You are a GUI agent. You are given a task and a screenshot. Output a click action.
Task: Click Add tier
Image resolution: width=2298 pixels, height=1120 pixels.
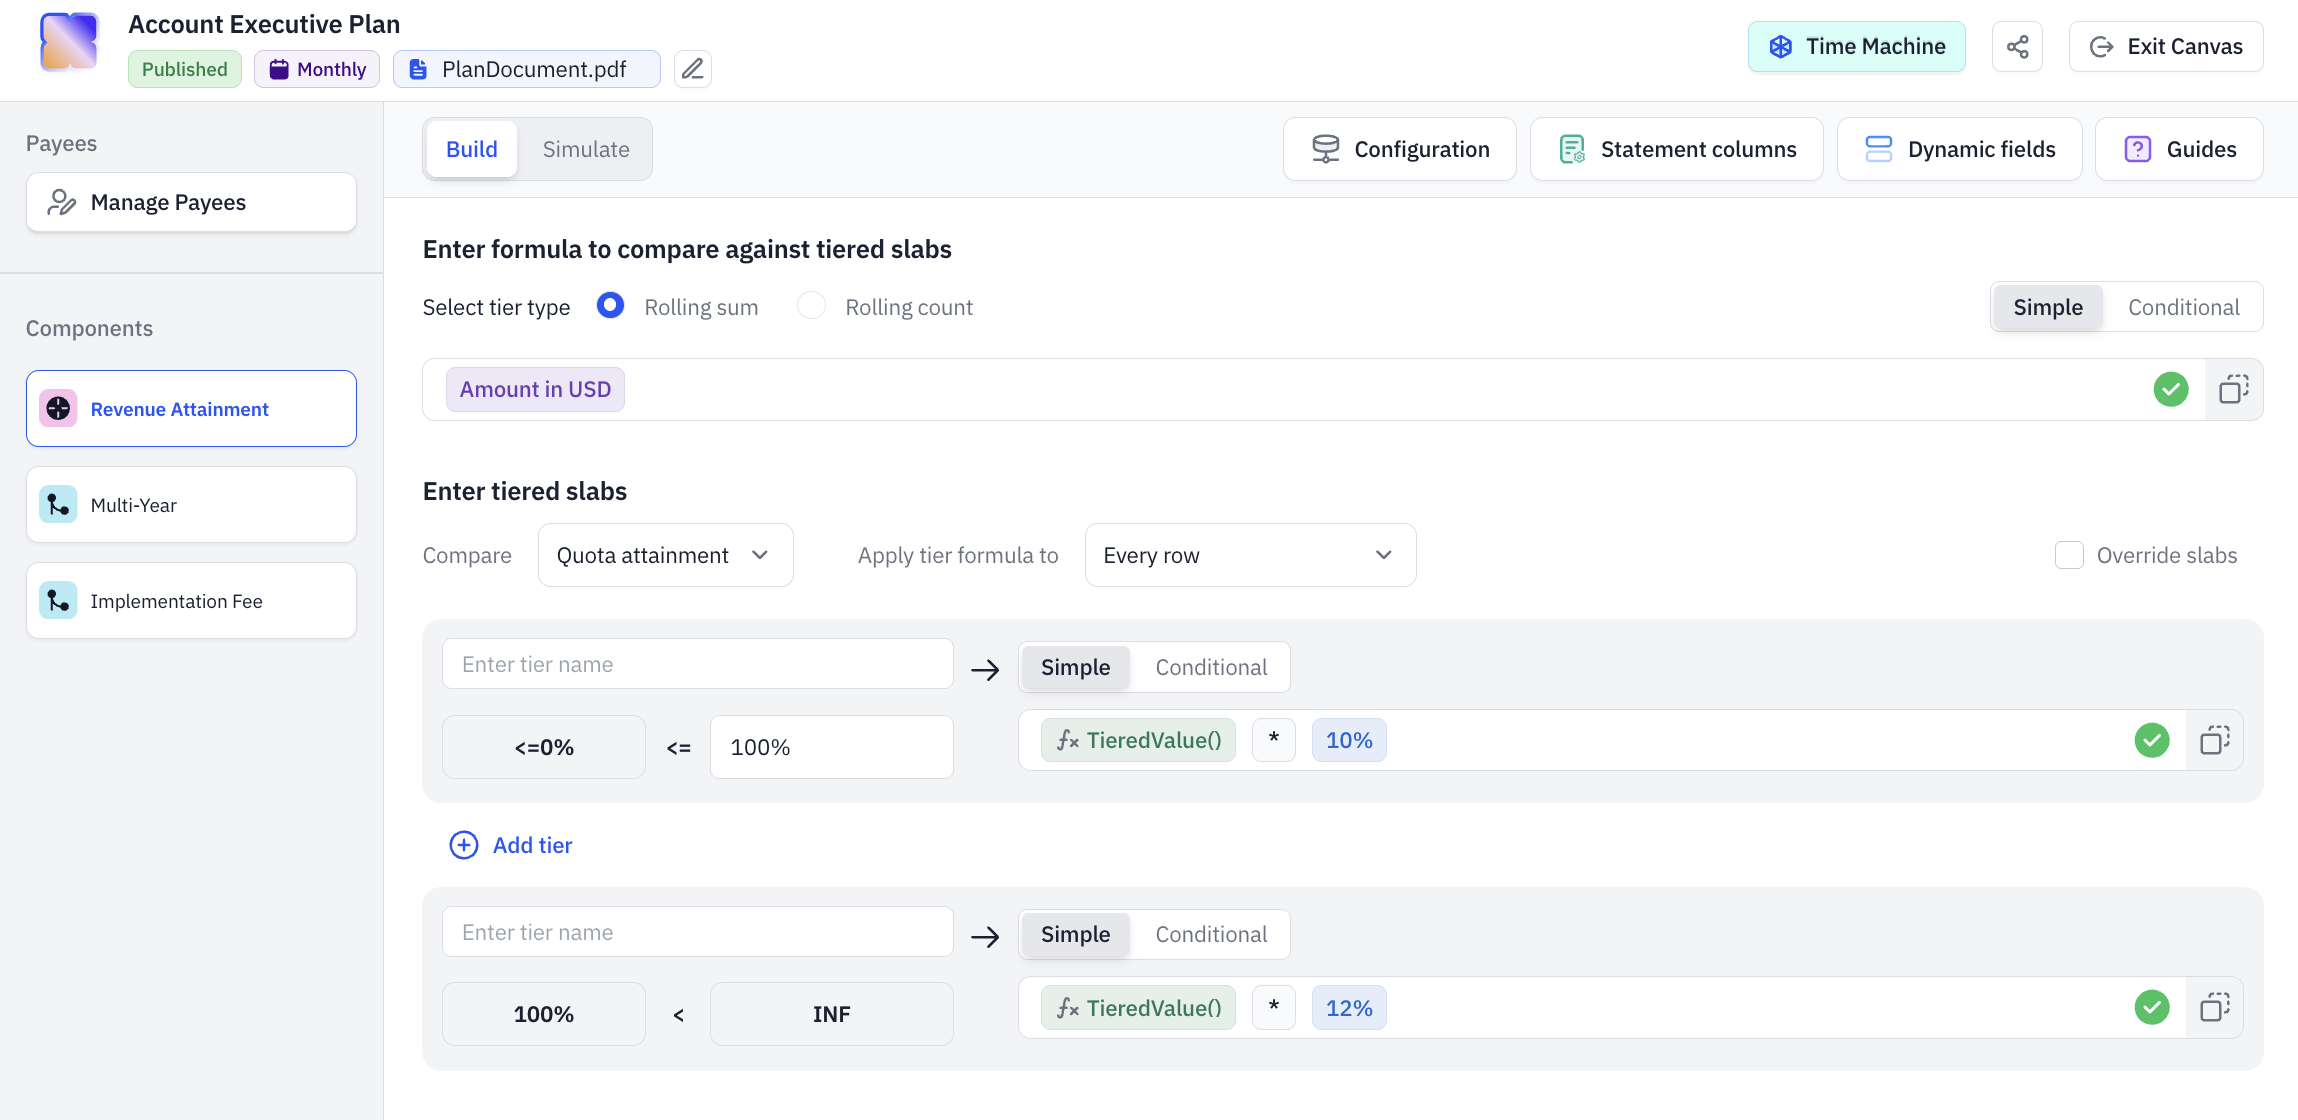(x=510, y=845)
